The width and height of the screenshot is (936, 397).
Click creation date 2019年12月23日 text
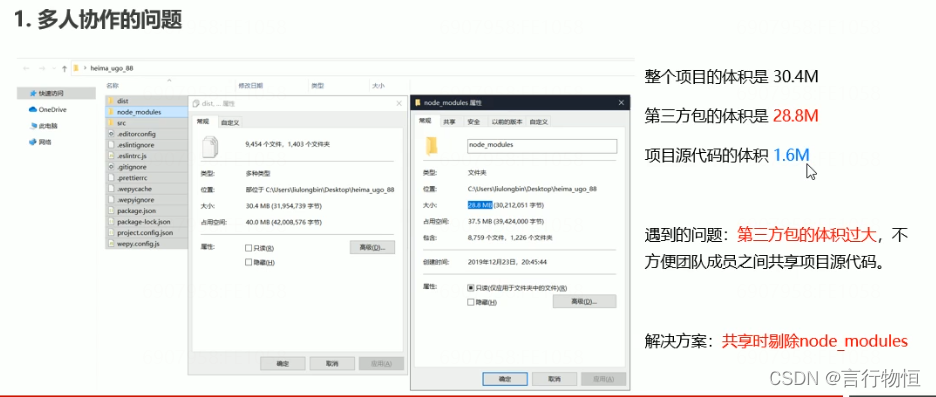506,261
